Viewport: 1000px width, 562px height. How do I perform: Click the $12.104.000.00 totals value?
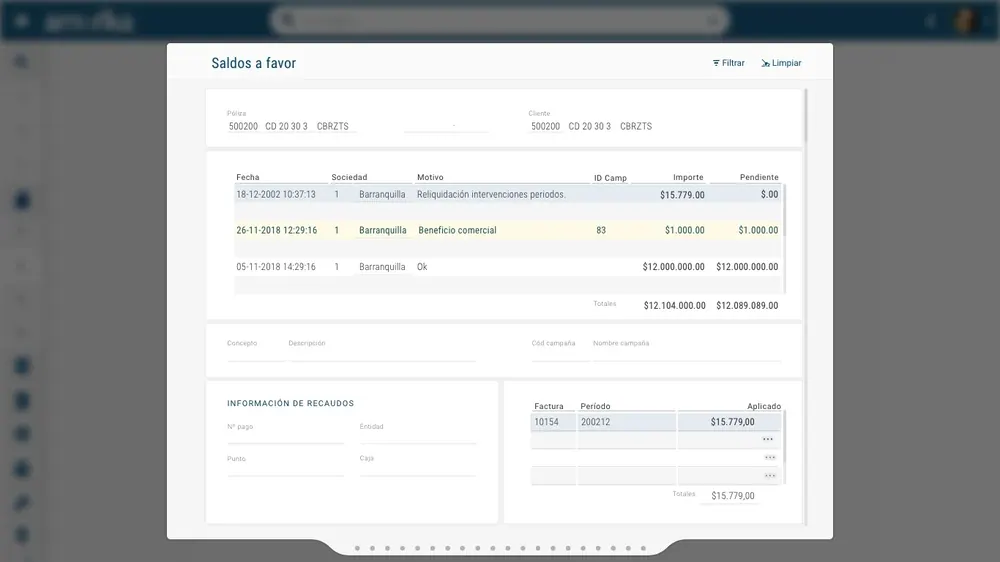[x=674, y=306]
